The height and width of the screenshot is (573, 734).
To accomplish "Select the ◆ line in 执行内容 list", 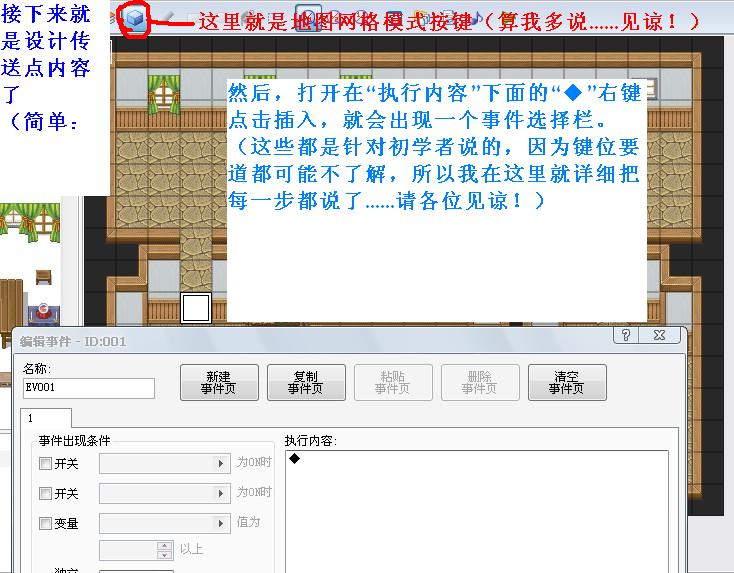I will click(477, 459).
